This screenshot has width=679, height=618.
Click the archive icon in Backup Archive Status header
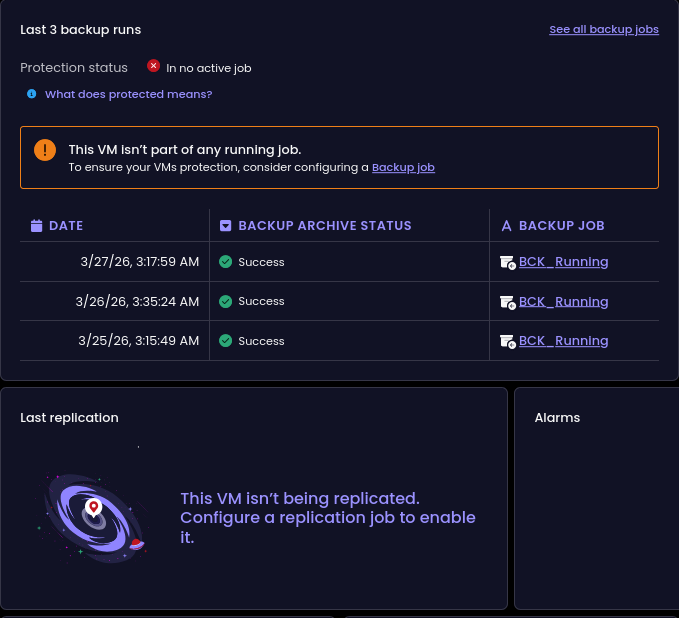point(226,226)
